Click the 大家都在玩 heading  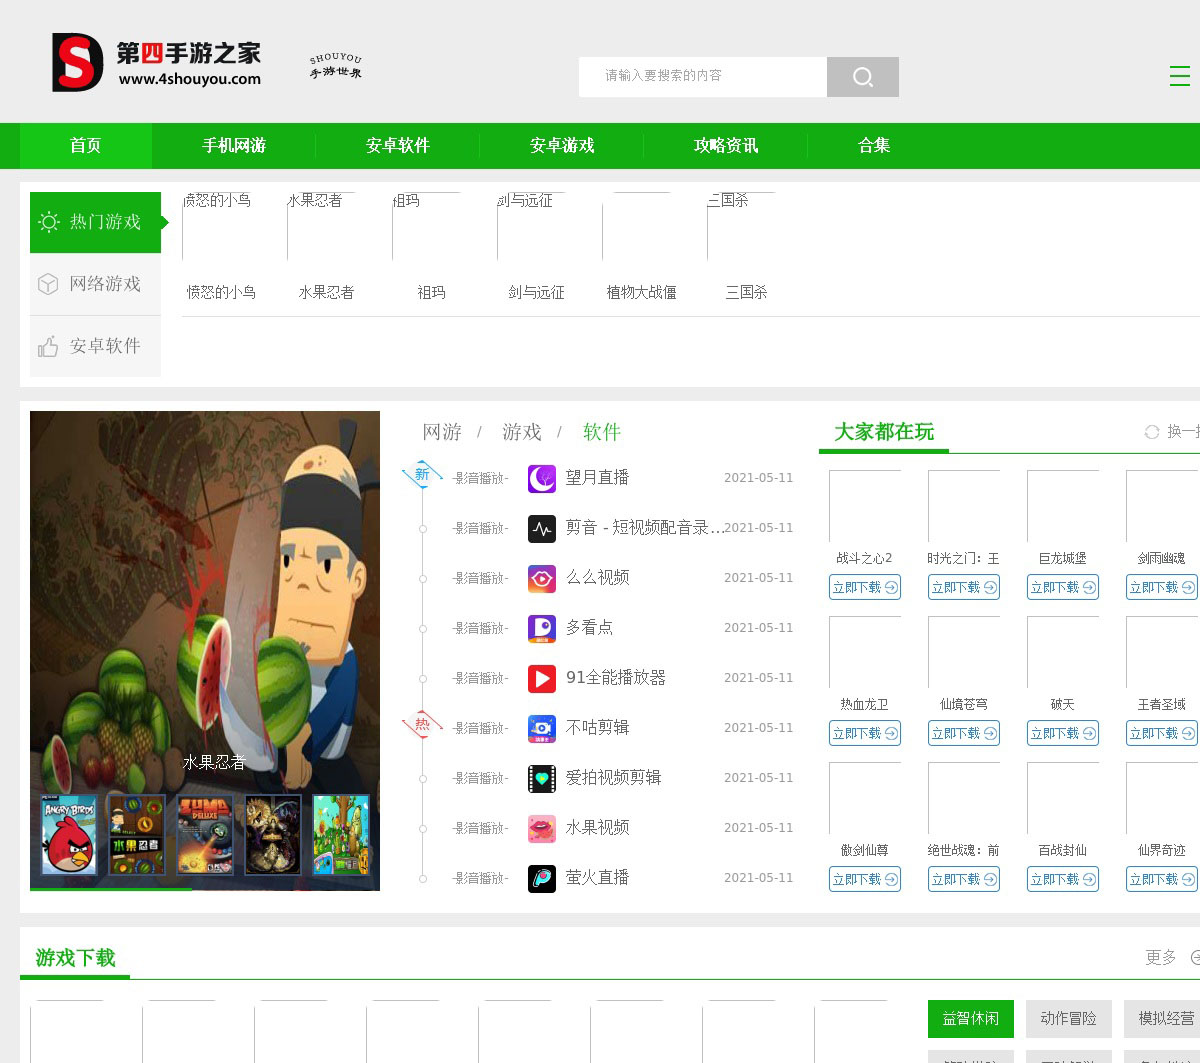pos(884,432)
